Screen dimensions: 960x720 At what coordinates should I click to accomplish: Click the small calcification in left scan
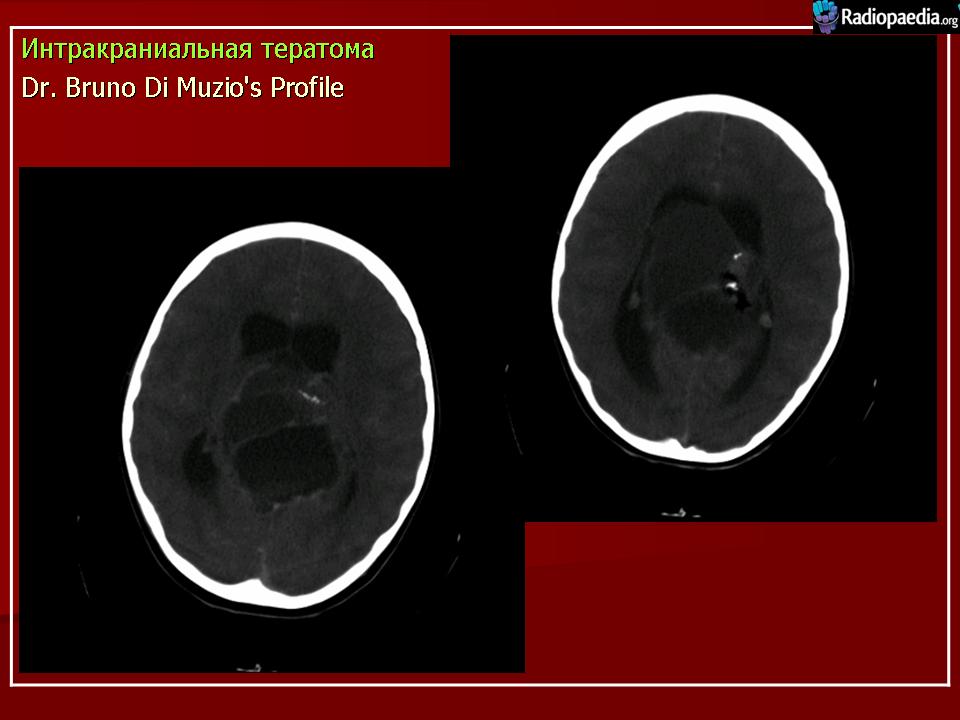tap(310, 394)
